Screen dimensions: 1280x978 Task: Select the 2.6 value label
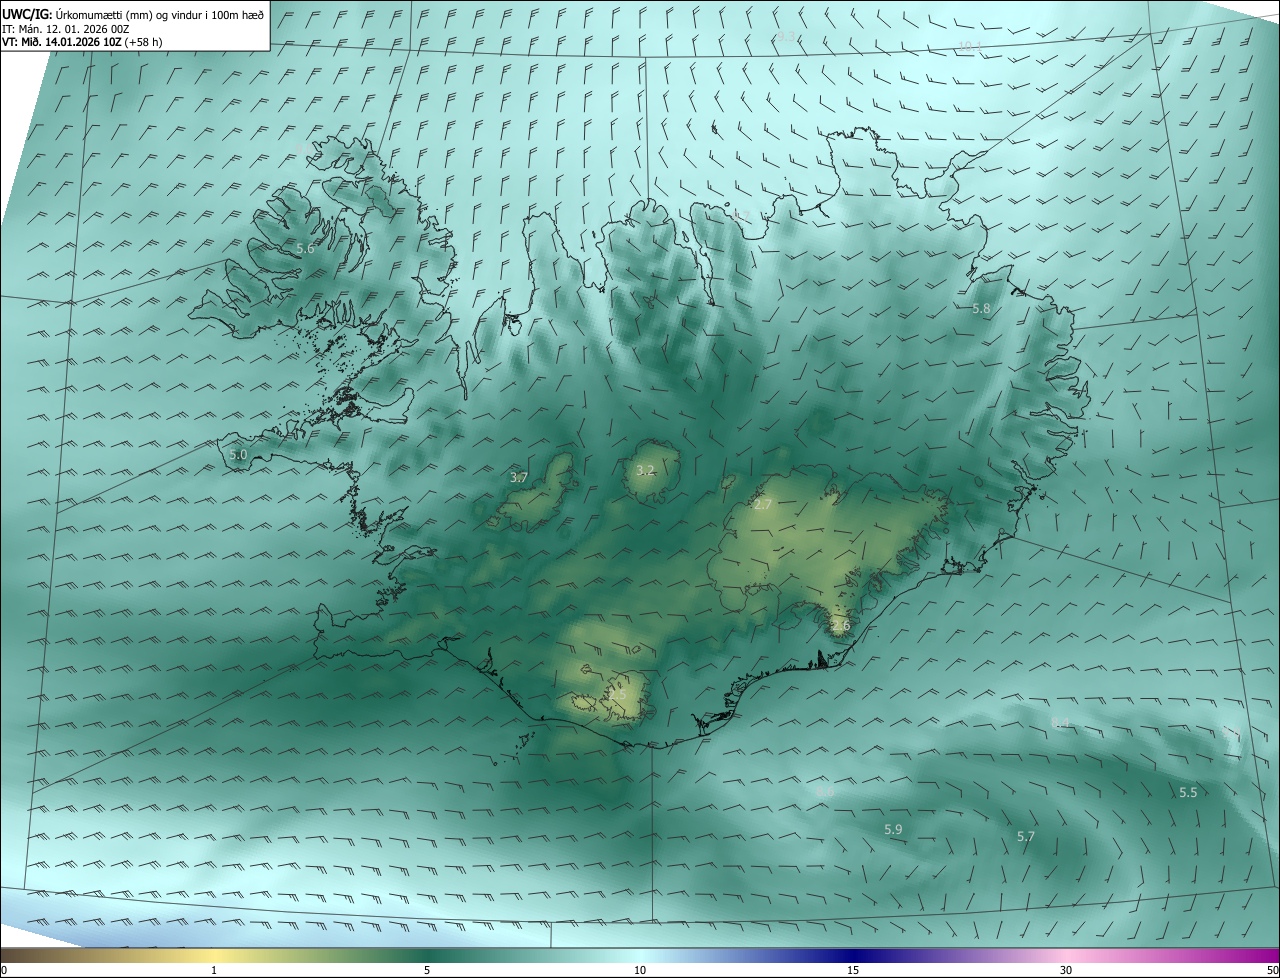[840, 626]
